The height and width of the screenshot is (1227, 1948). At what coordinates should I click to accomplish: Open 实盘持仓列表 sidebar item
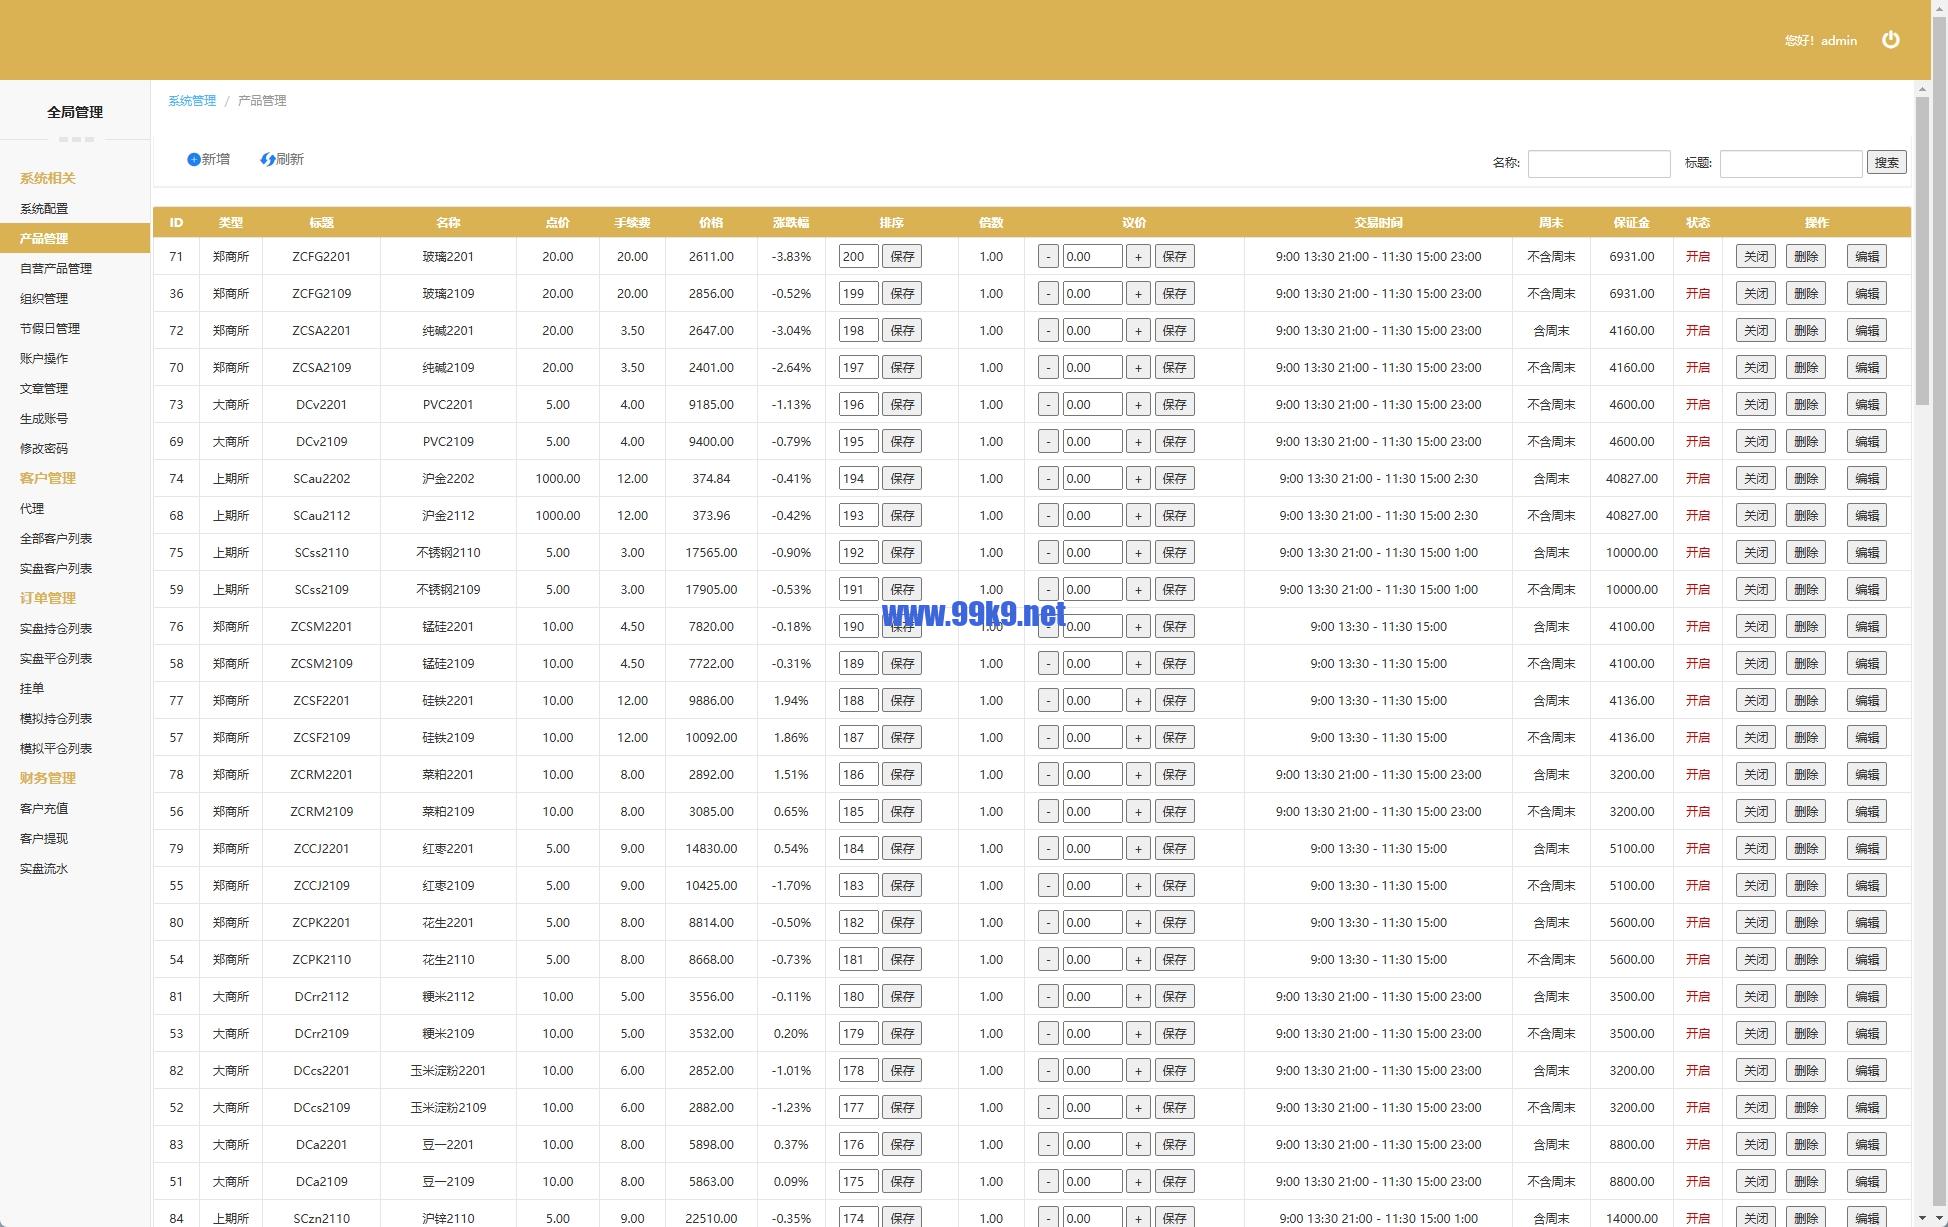[56, 628]
